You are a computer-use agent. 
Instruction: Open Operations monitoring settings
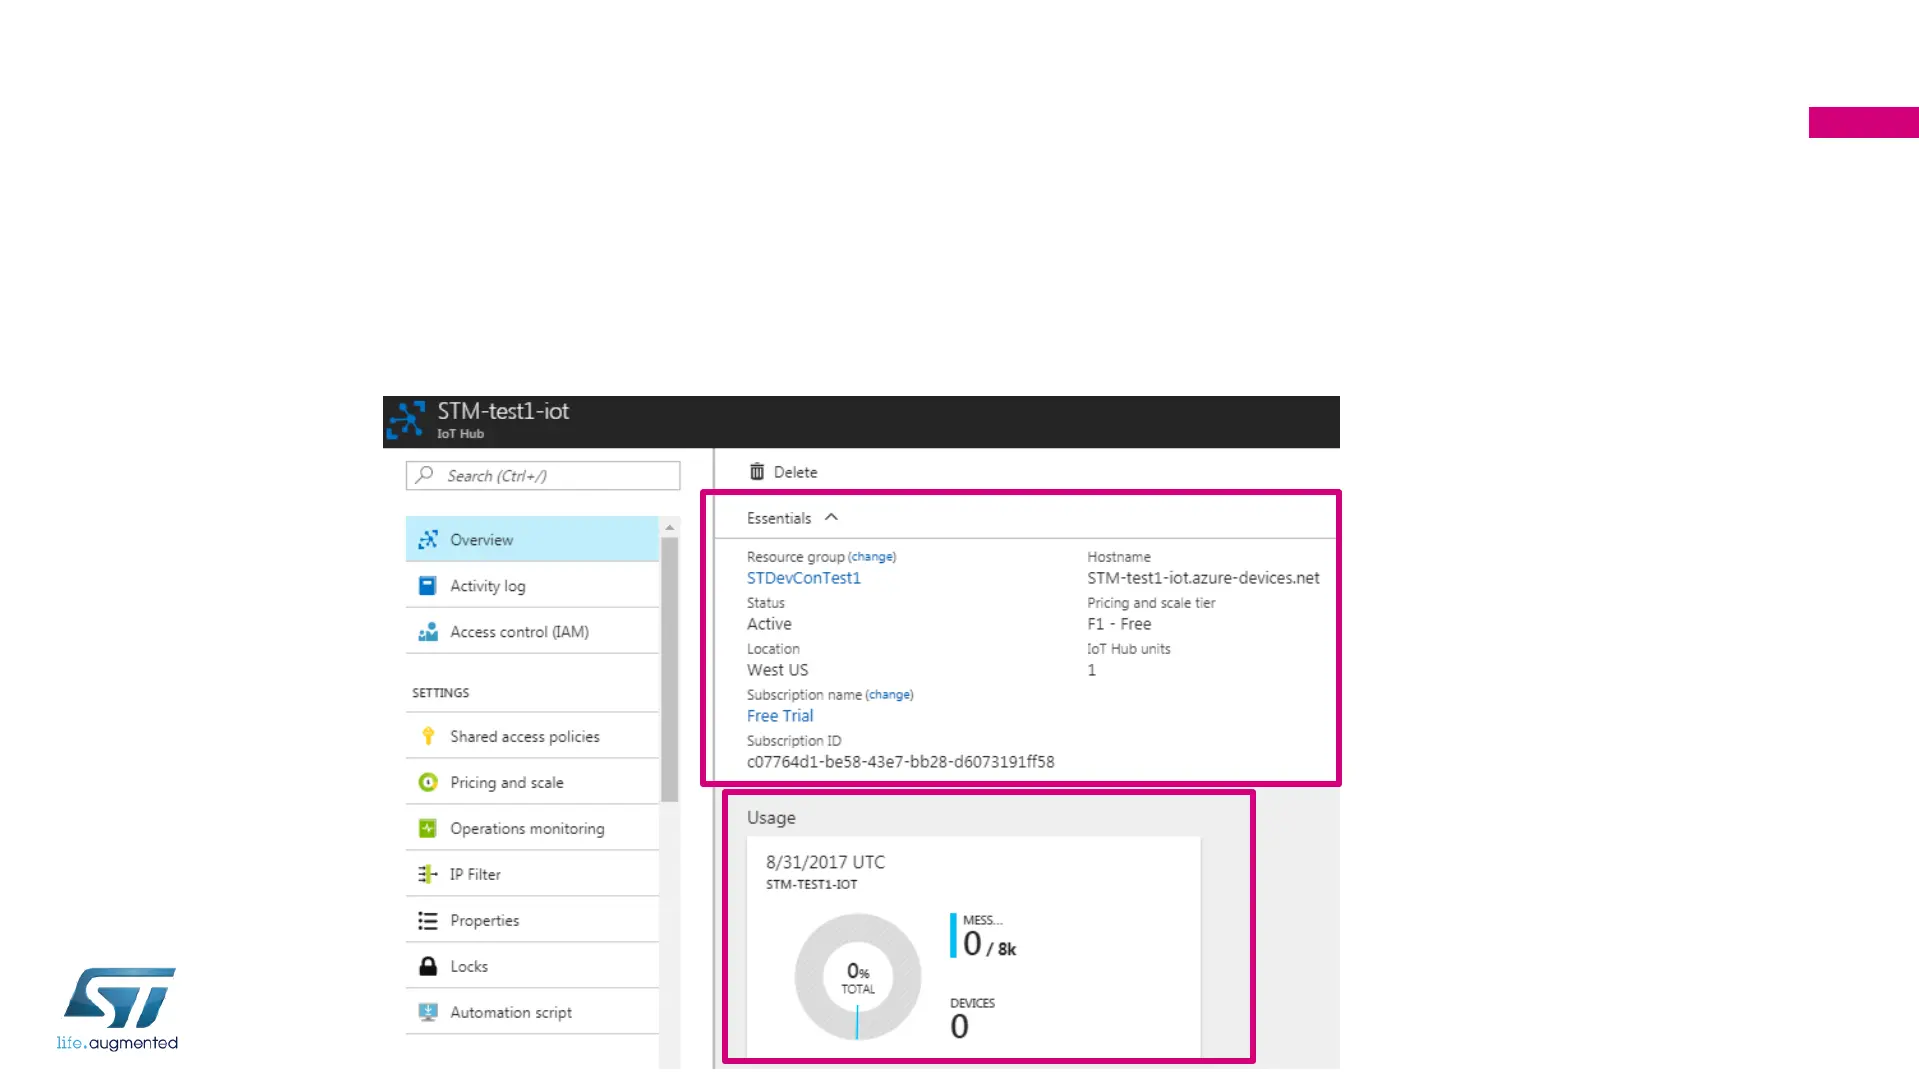(x=532, y=828)
